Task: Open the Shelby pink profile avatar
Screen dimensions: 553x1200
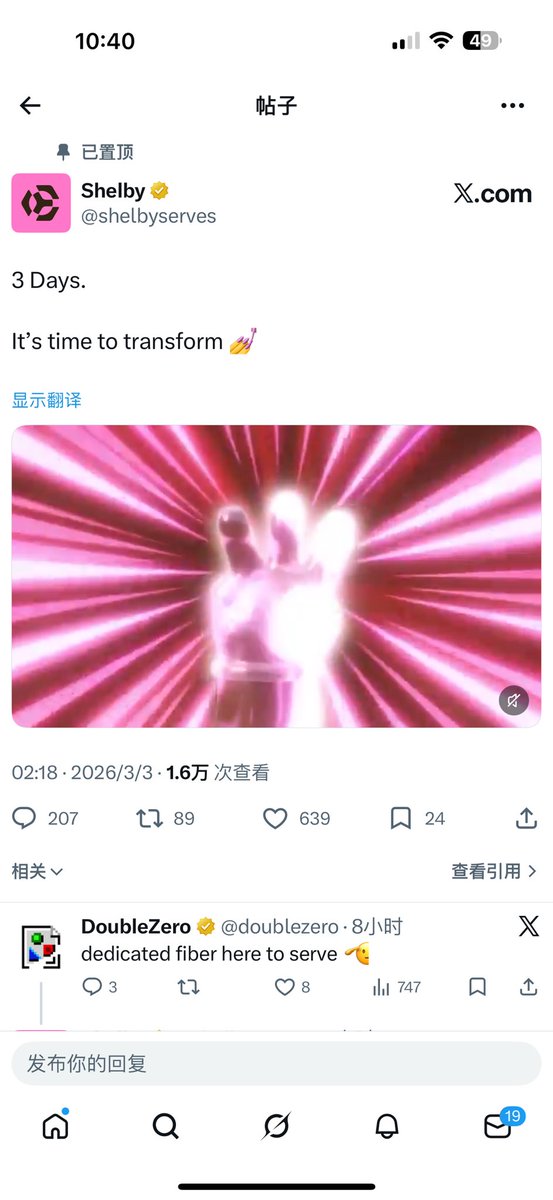Action: tap(41, 203)
